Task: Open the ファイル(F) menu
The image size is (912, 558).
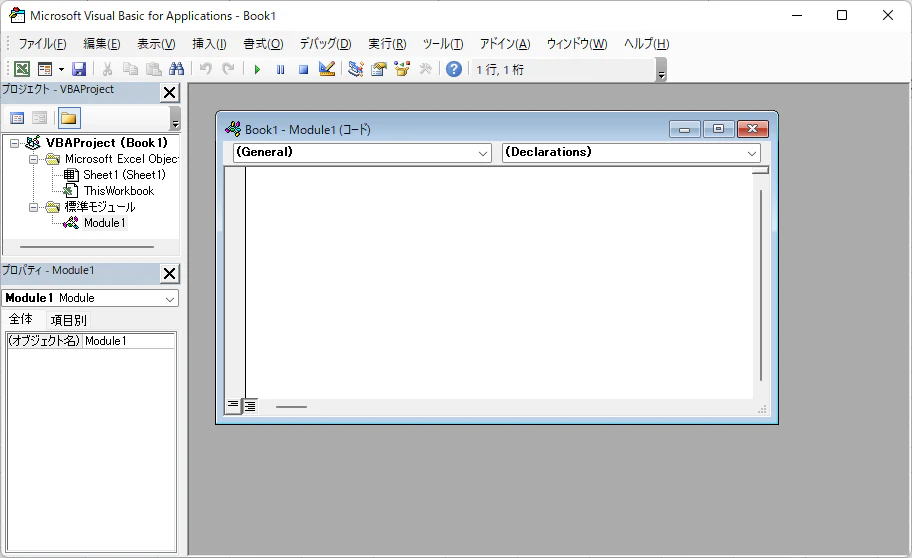Action: click(42, 44)
